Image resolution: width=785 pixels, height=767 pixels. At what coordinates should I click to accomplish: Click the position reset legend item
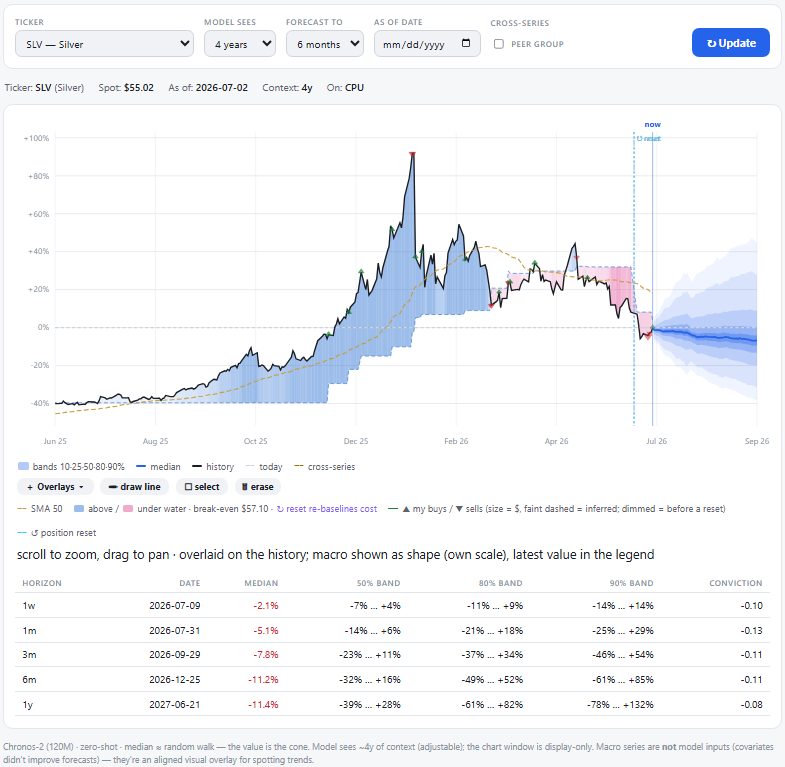coord(57,533)
